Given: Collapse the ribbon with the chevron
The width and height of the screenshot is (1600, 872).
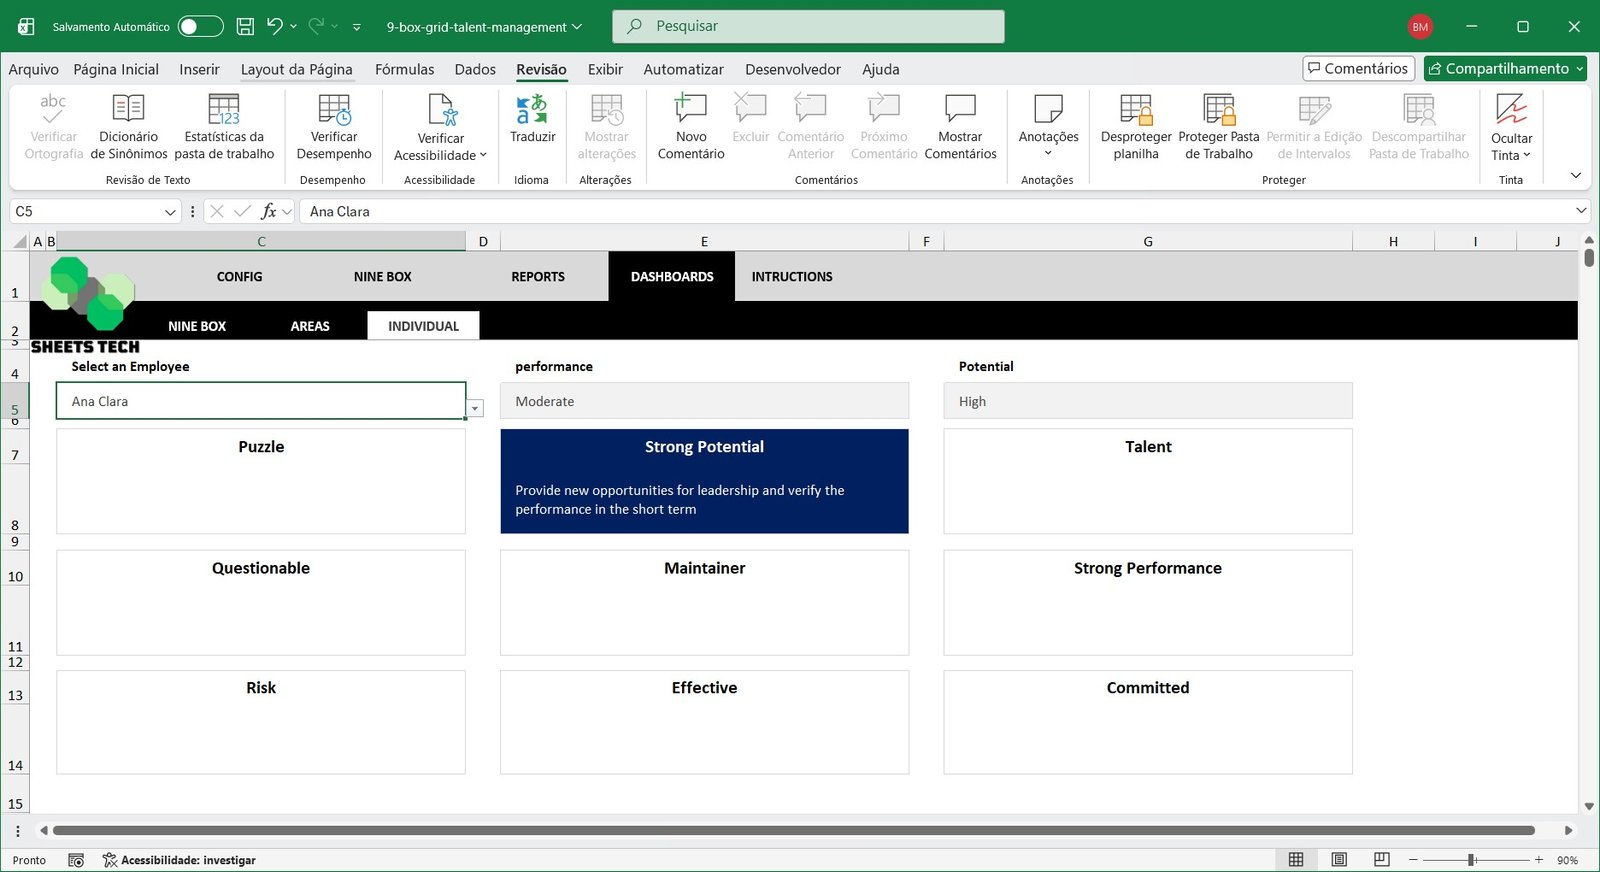Looking at the screenshot, I should pos(1576,175).
